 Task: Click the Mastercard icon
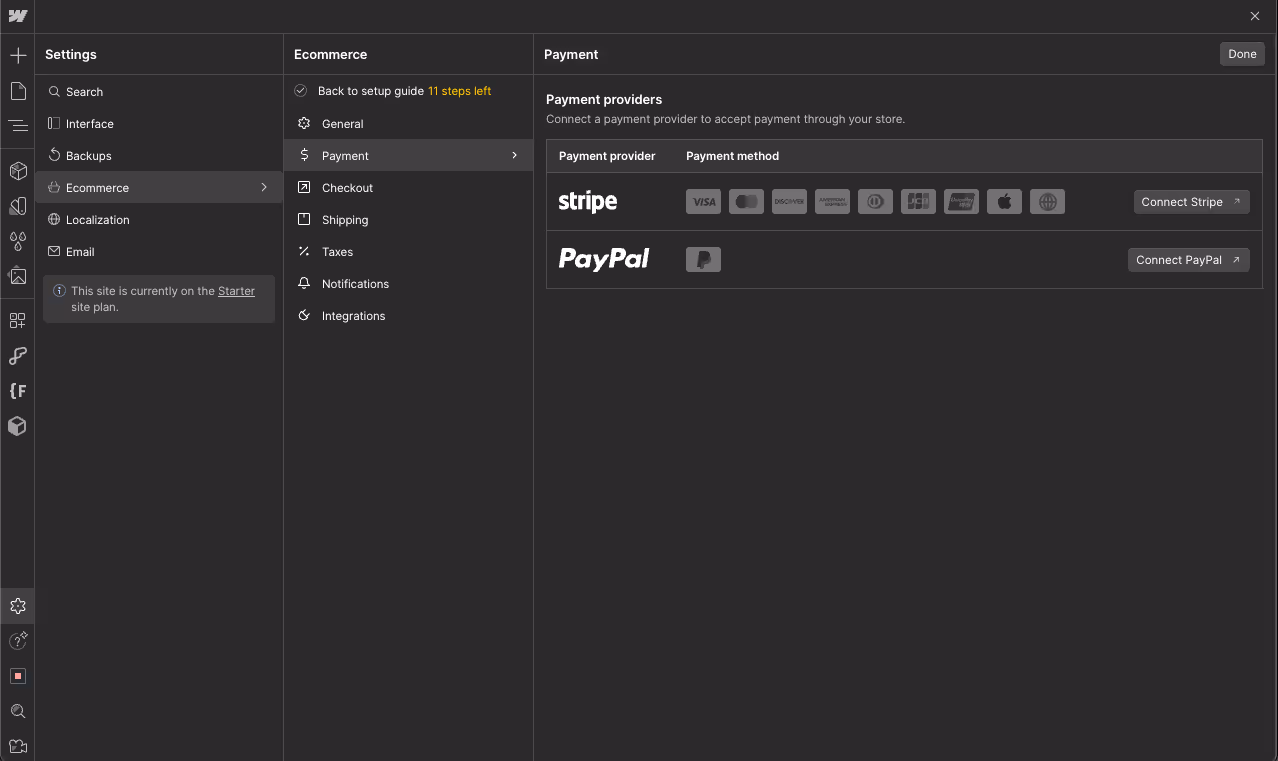(746, 202)
